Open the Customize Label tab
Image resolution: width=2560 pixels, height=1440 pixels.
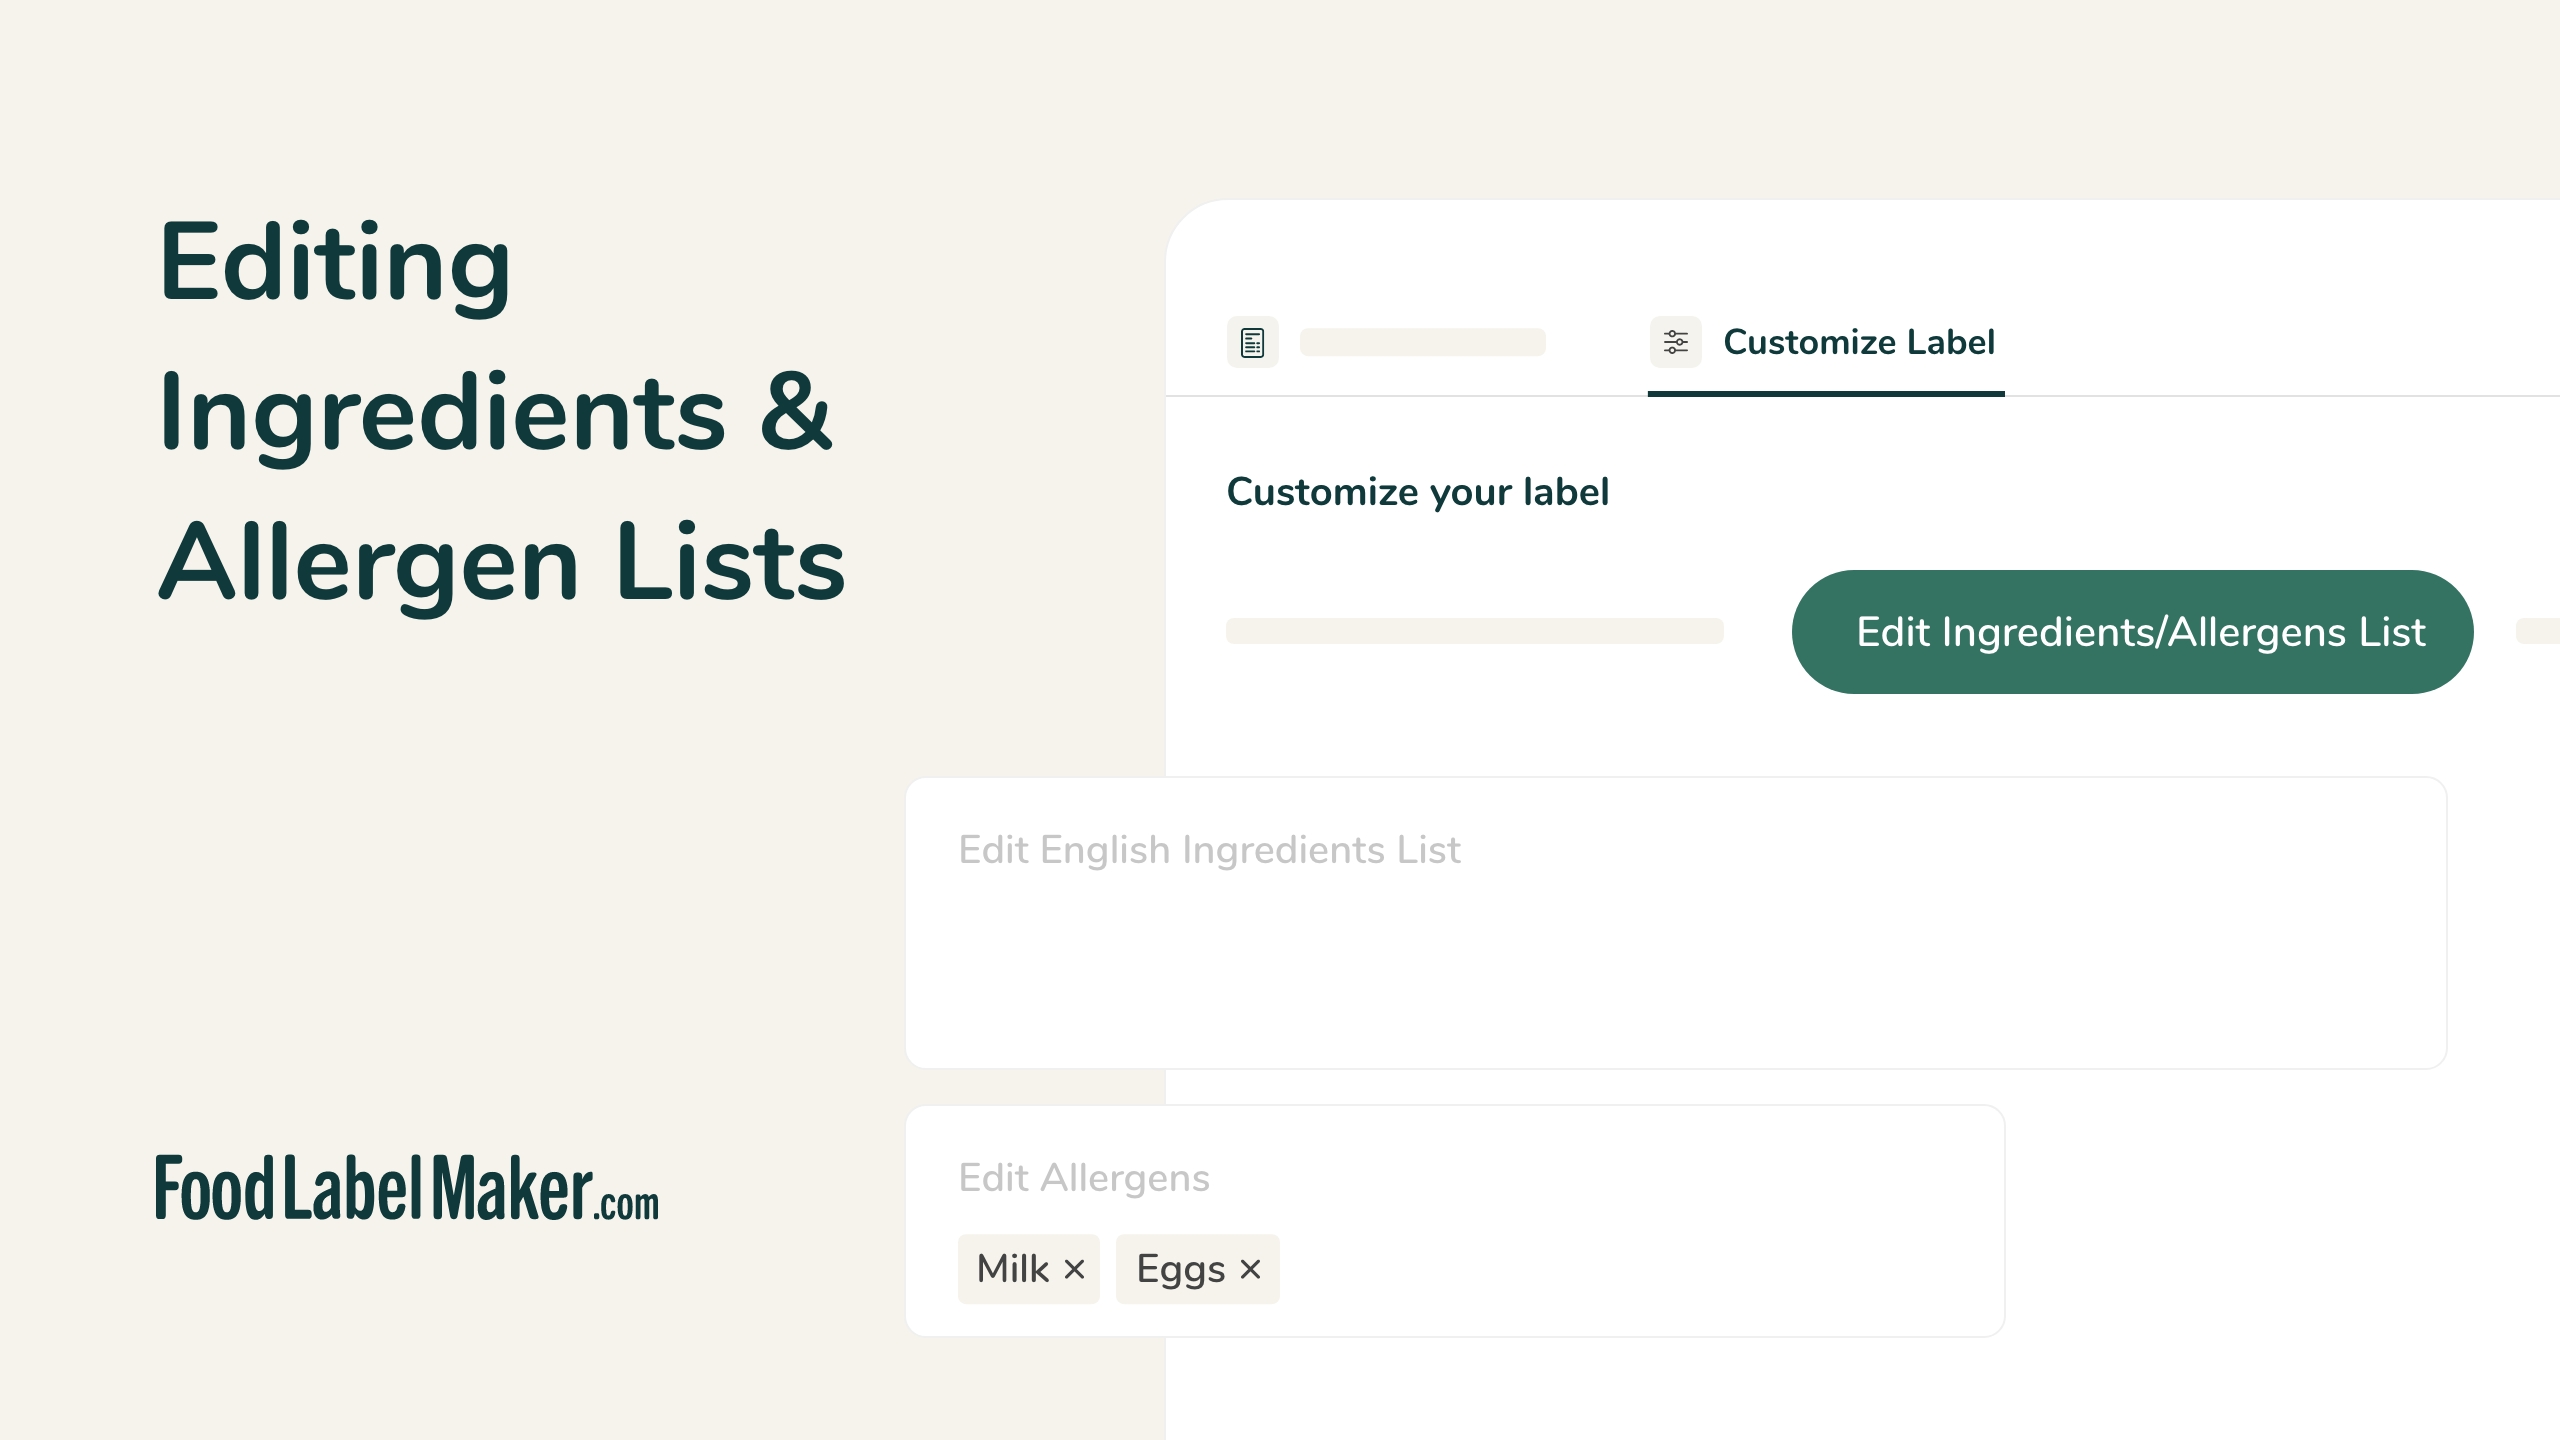click(x=1858, y=342)
